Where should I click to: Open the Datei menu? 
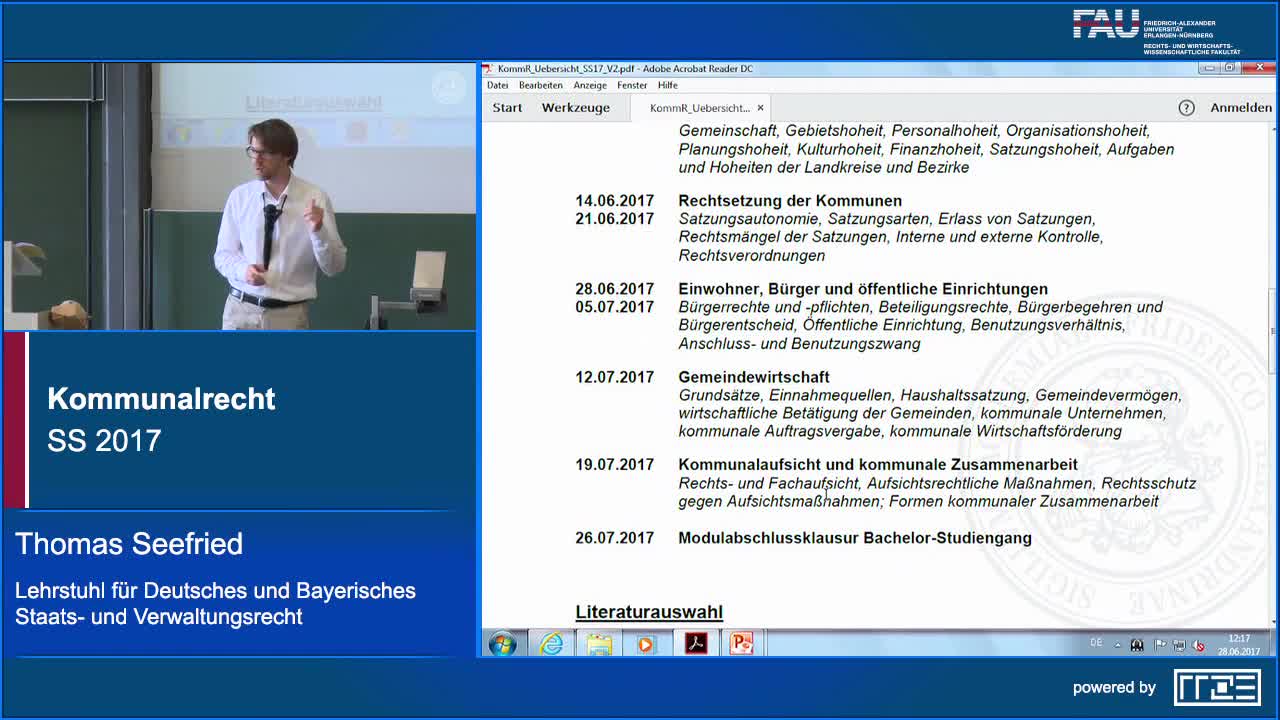pos(497,86)
